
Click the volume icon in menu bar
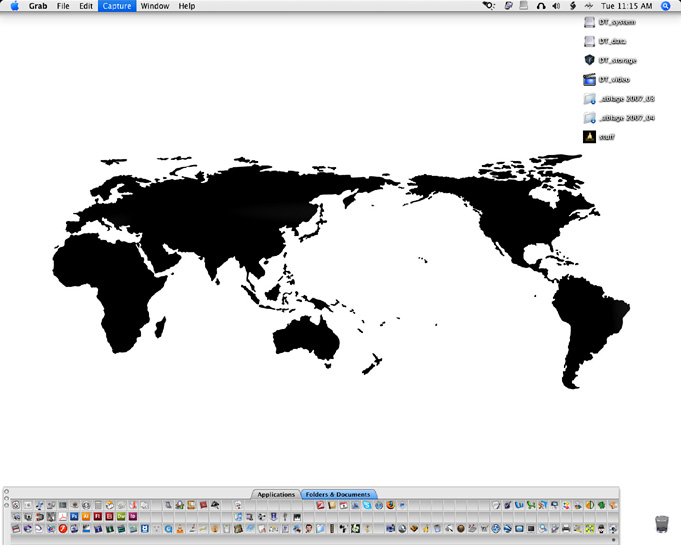556,6
